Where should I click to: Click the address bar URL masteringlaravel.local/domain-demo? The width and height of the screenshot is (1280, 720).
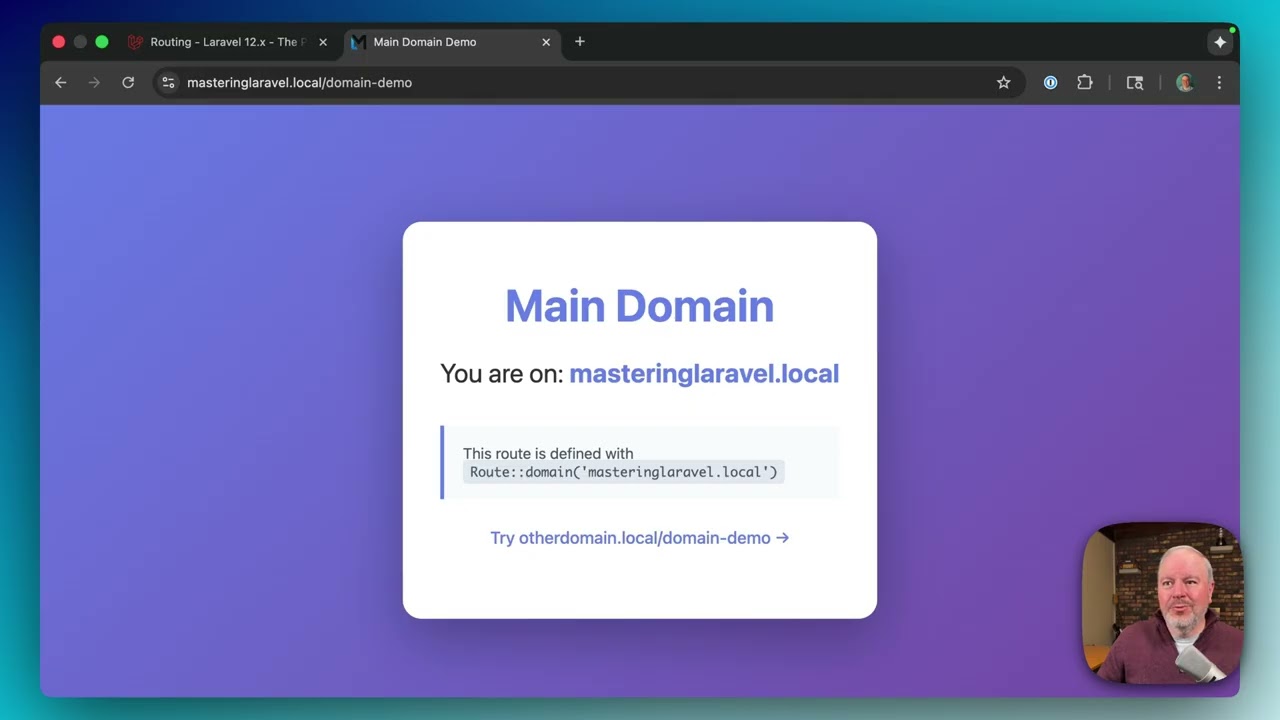[x=299, y=83]
